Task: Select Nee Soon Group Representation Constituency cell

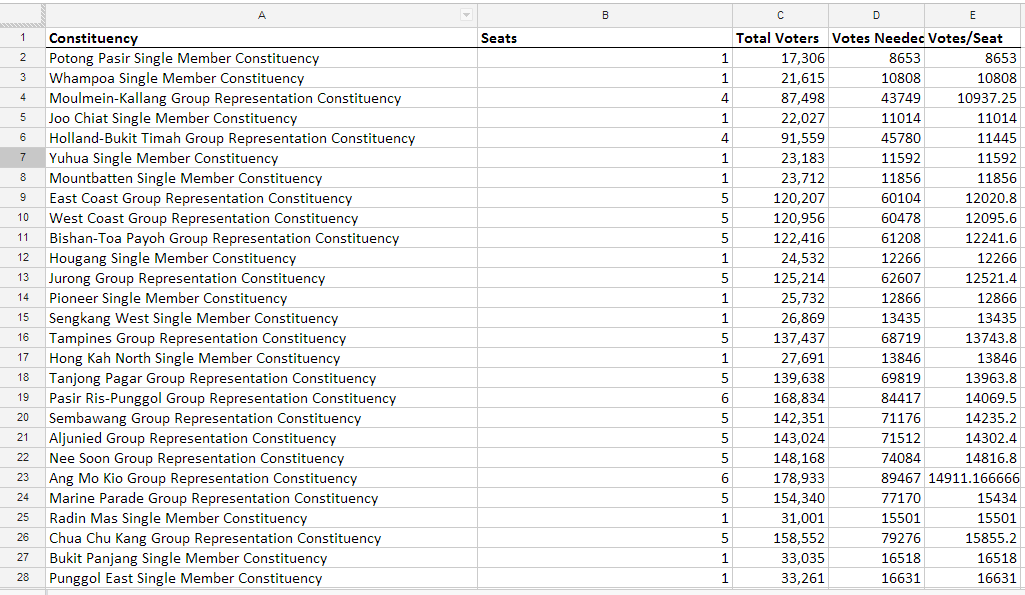Action: click(261, 458)
